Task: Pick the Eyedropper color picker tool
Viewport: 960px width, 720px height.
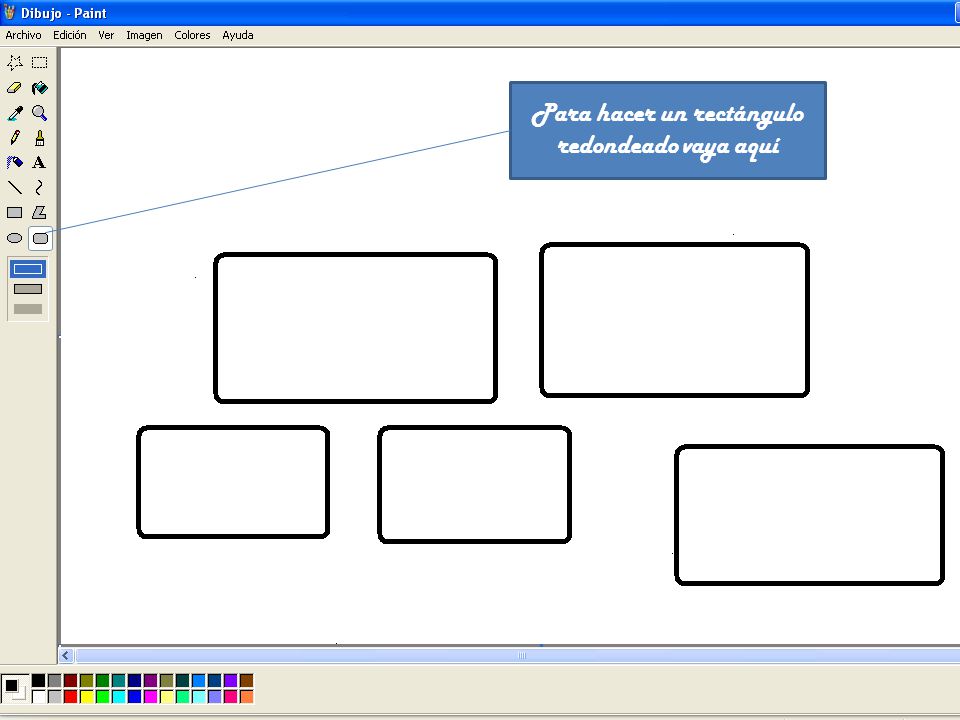Action: pos(15,113)
